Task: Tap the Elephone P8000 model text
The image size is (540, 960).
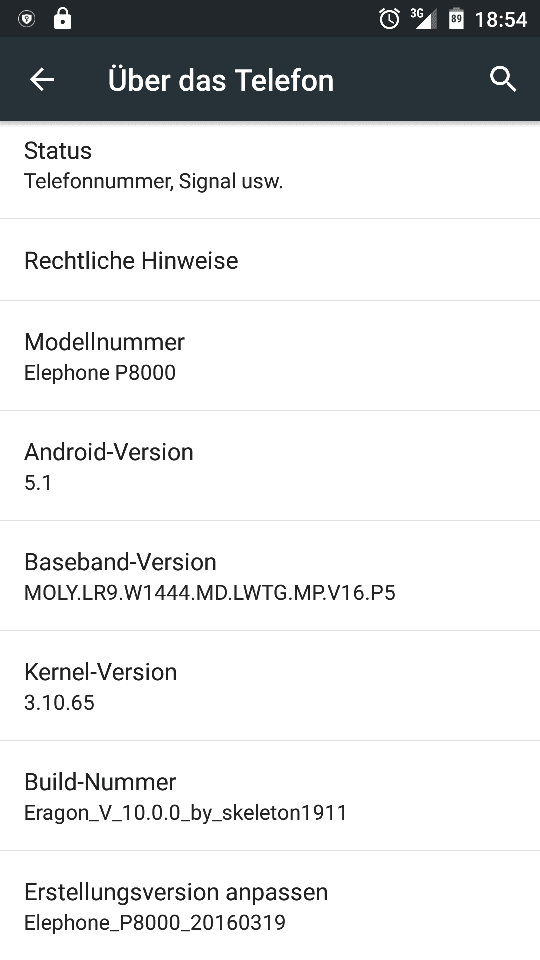Action: tap(100, 373)
